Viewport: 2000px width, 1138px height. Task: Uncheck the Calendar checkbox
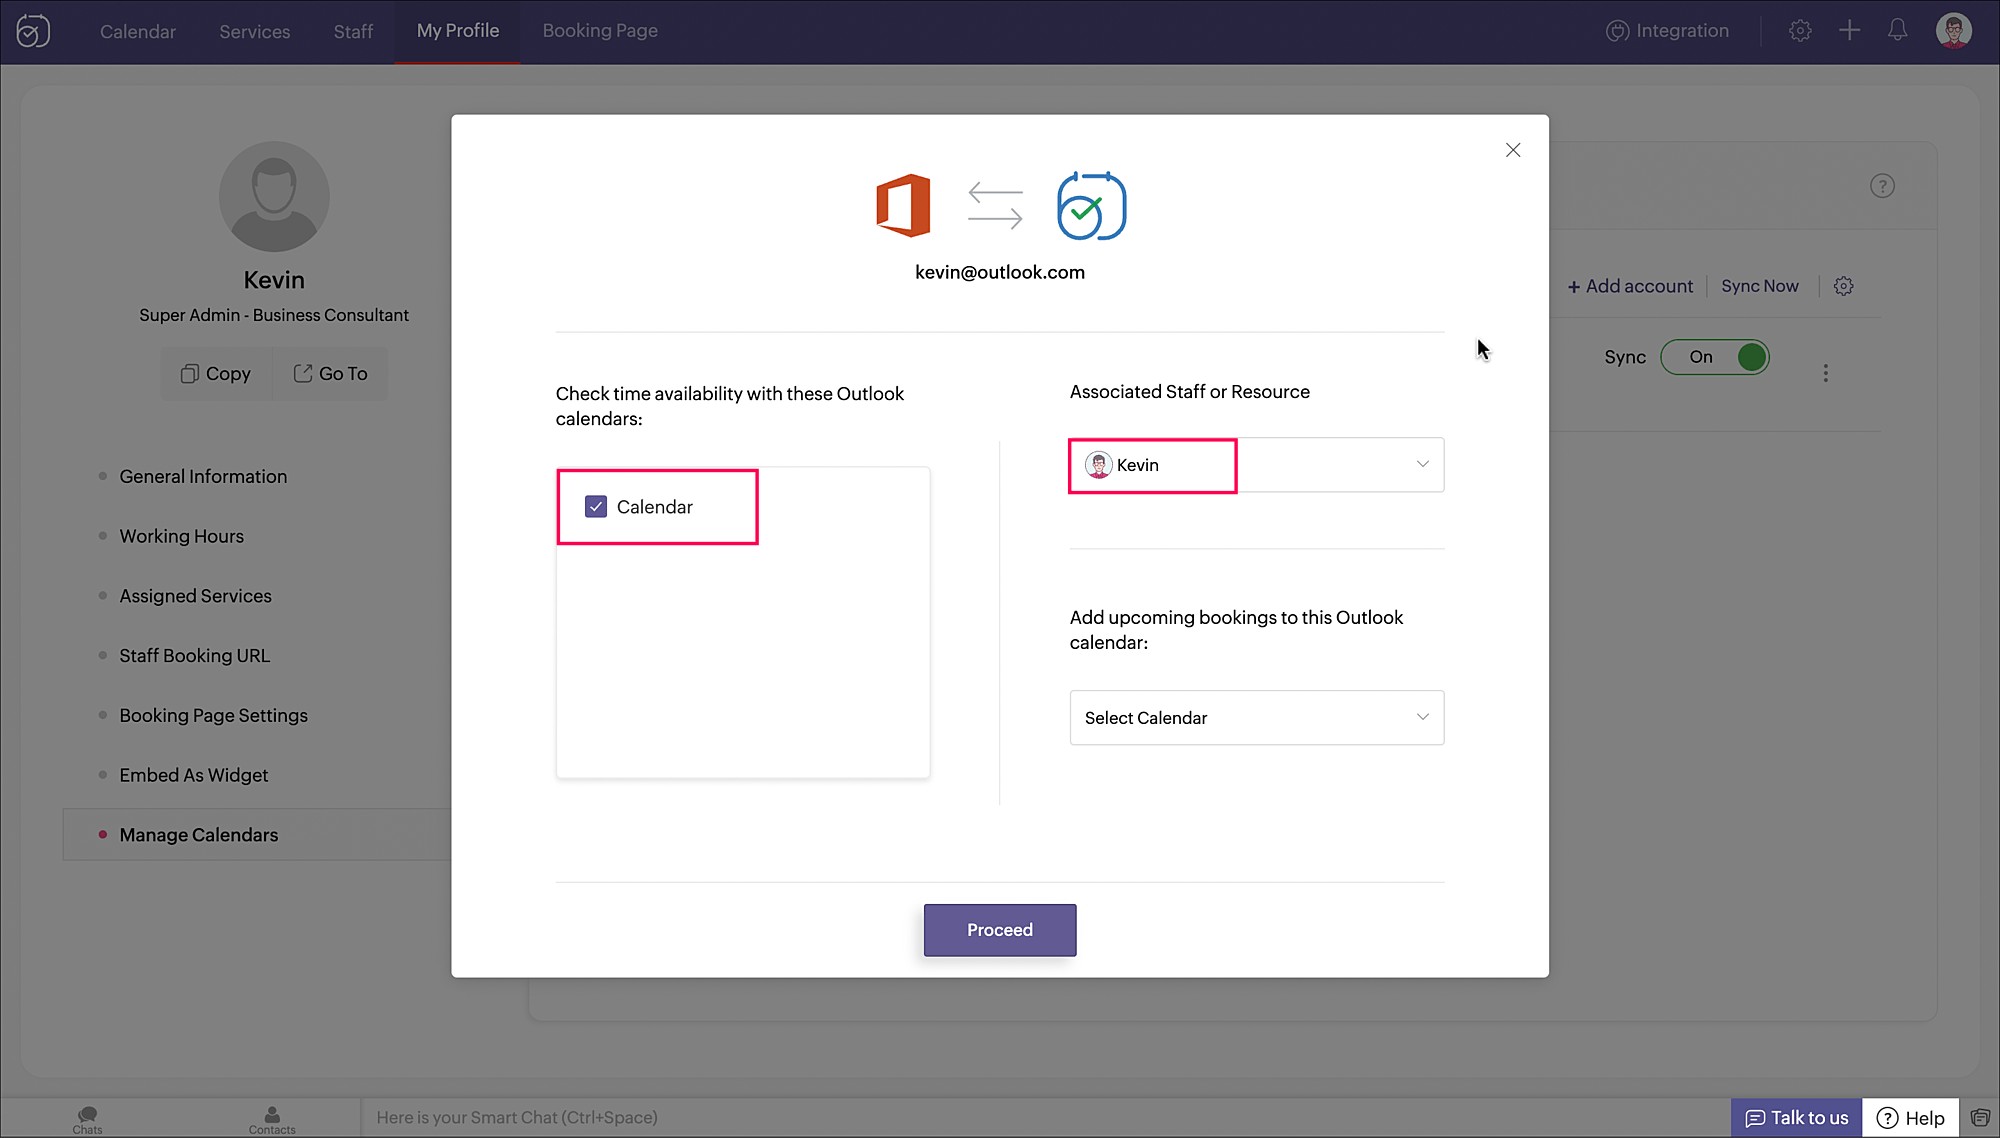pyautogui.click(x=596, y=507)
